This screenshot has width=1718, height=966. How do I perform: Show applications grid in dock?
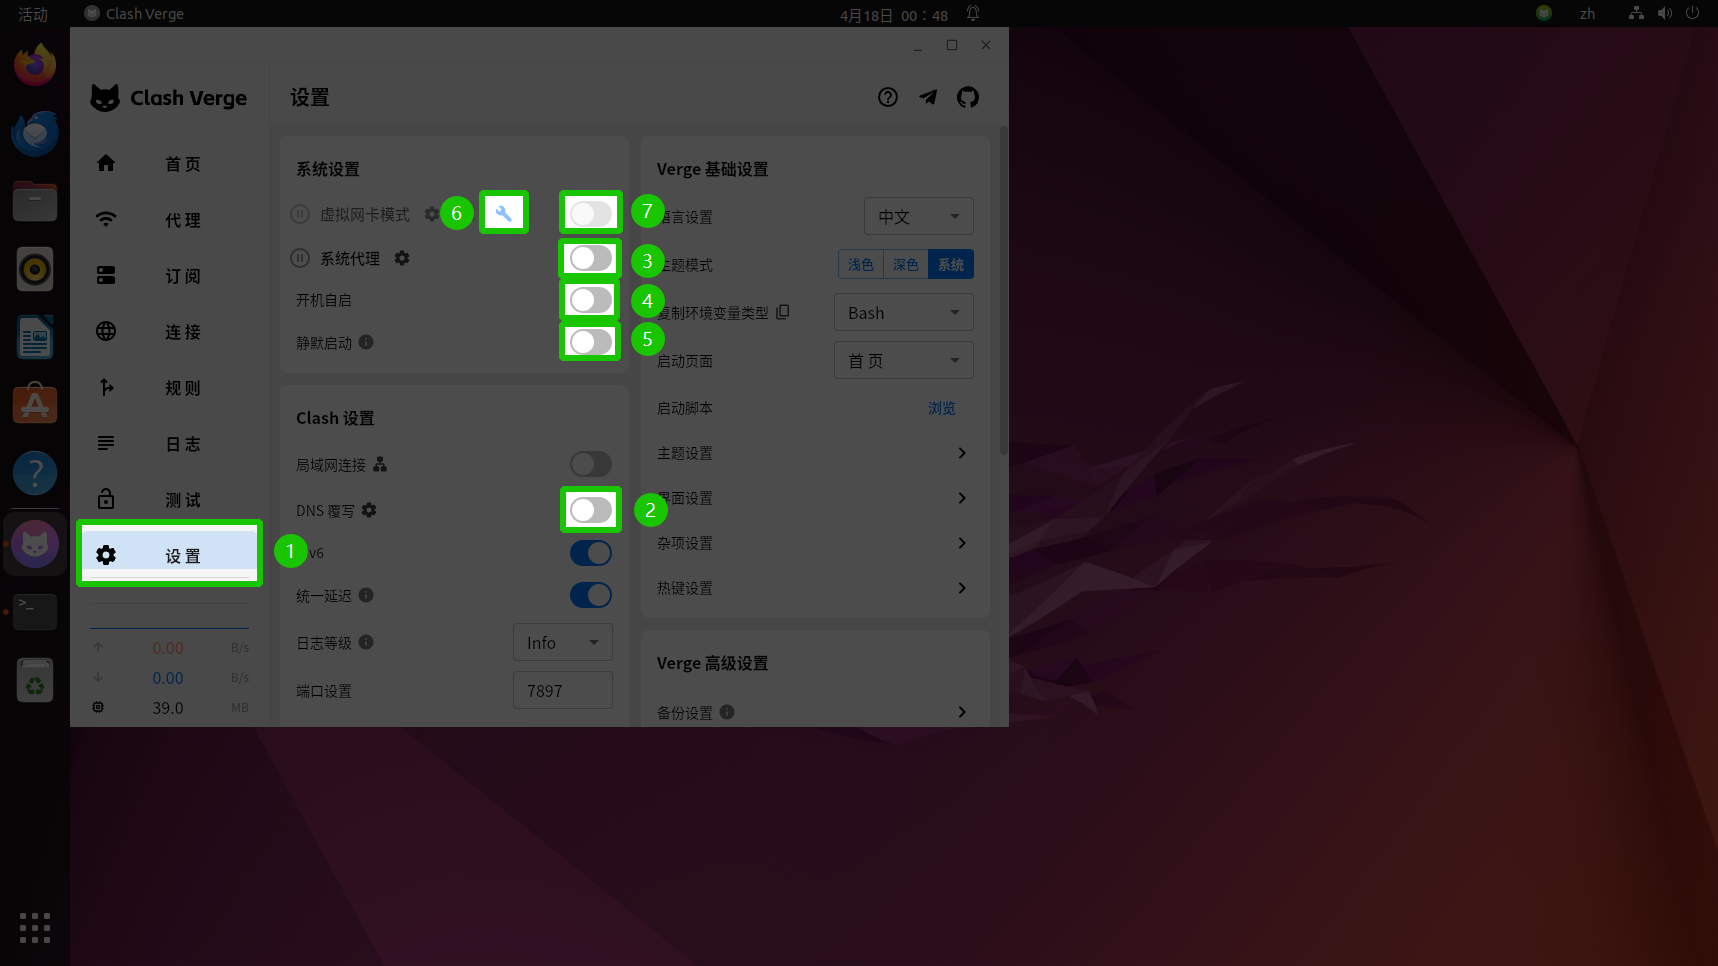pos(35,927)
